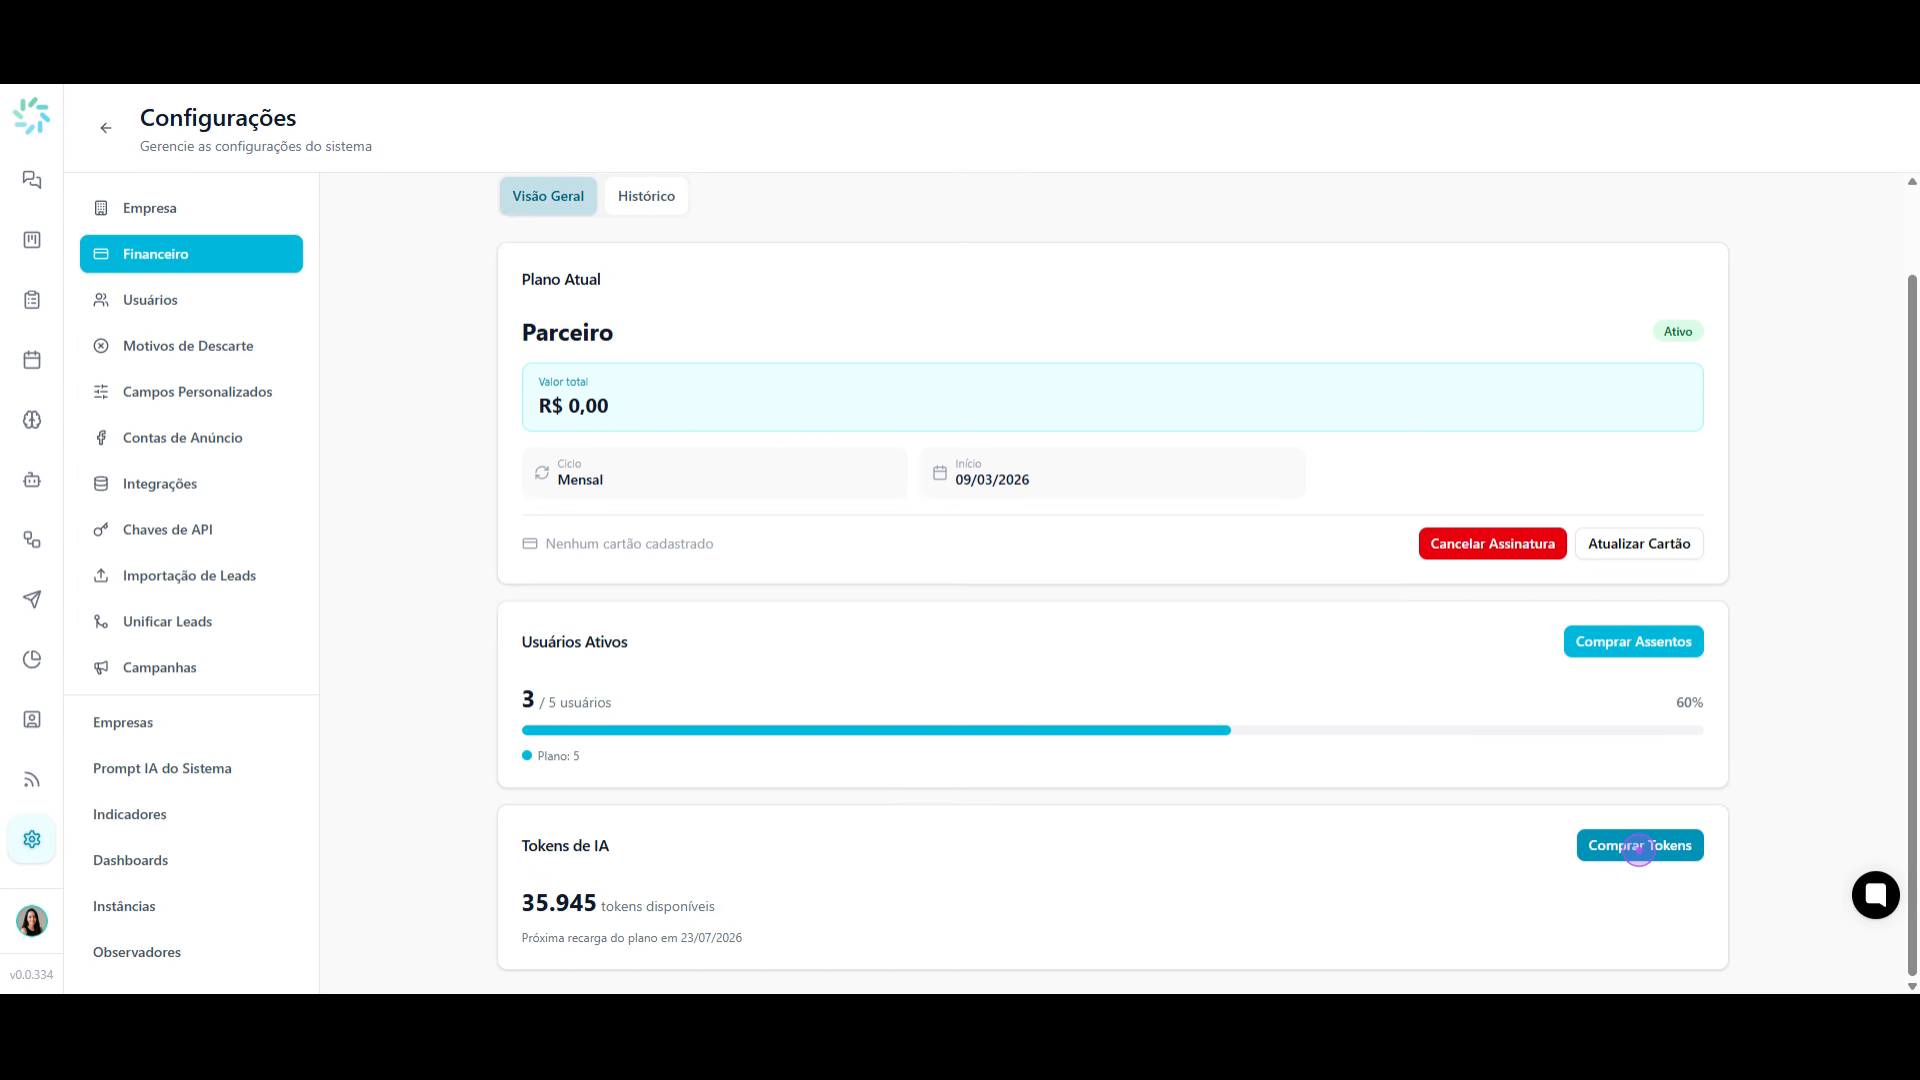Click the Comprar Tokens button

tap(1640, 846)
